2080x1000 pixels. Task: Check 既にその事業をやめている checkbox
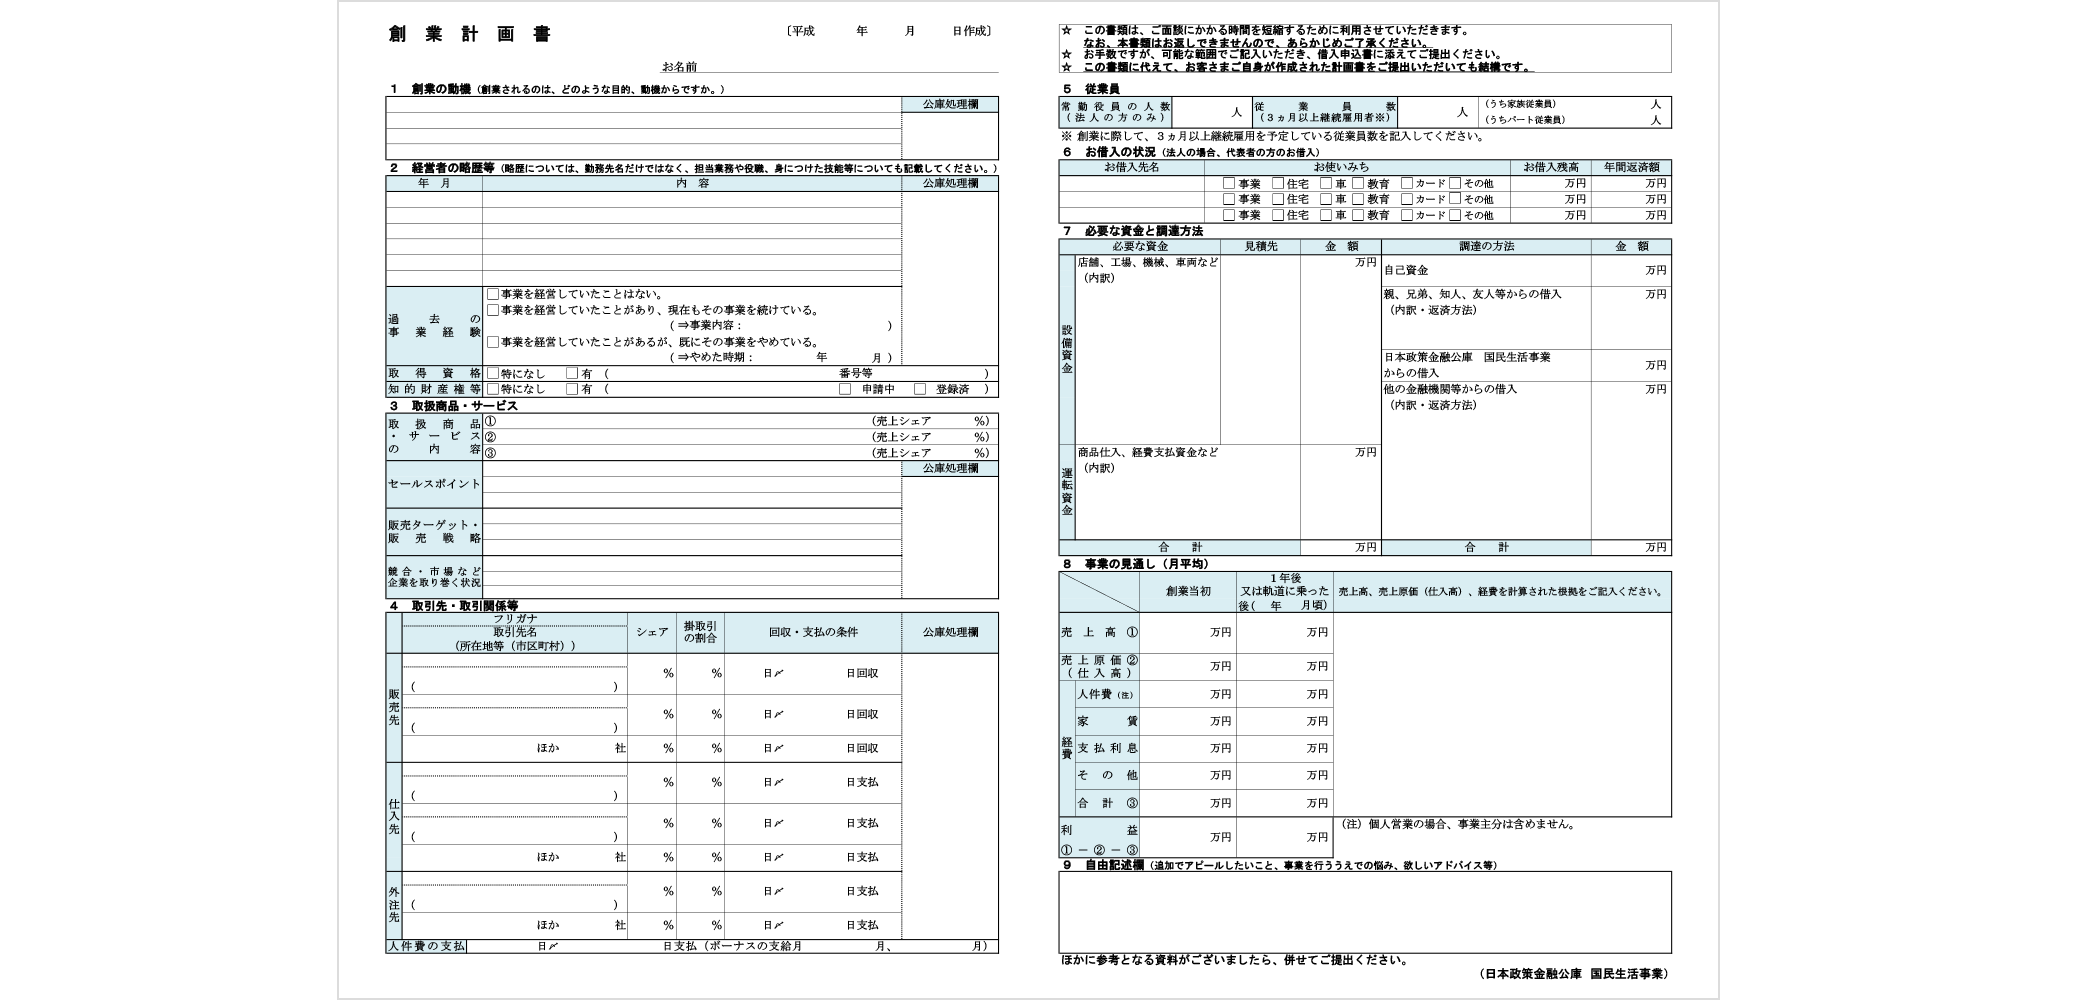tap(492, 344)
